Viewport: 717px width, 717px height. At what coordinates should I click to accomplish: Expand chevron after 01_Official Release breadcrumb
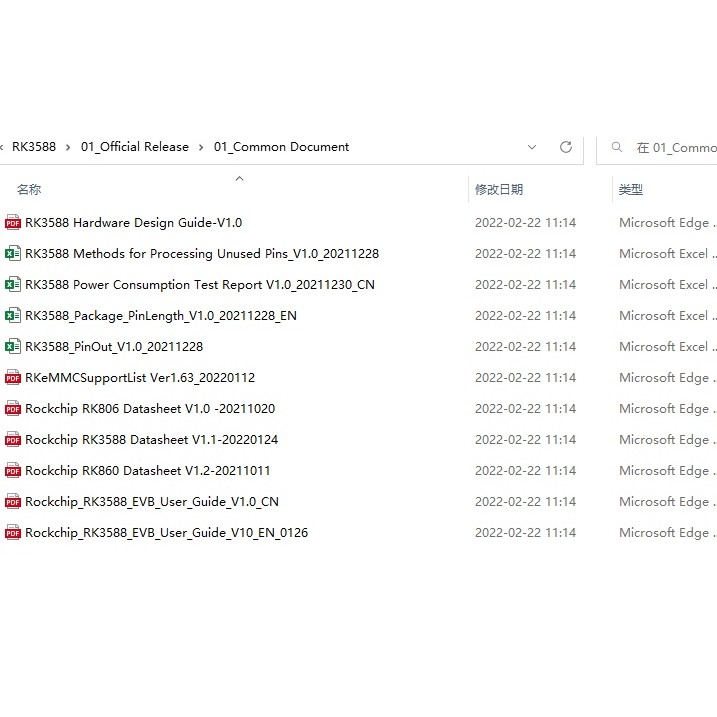(x=201, y=147)
